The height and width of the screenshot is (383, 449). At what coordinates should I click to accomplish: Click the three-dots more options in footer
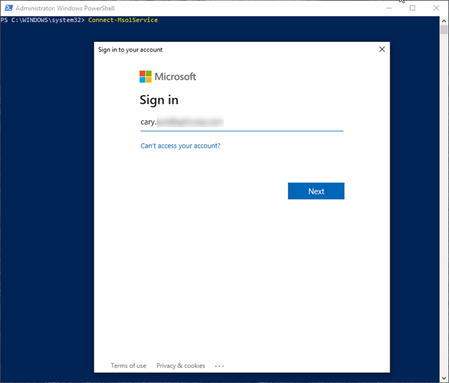[x=219, y=366]
